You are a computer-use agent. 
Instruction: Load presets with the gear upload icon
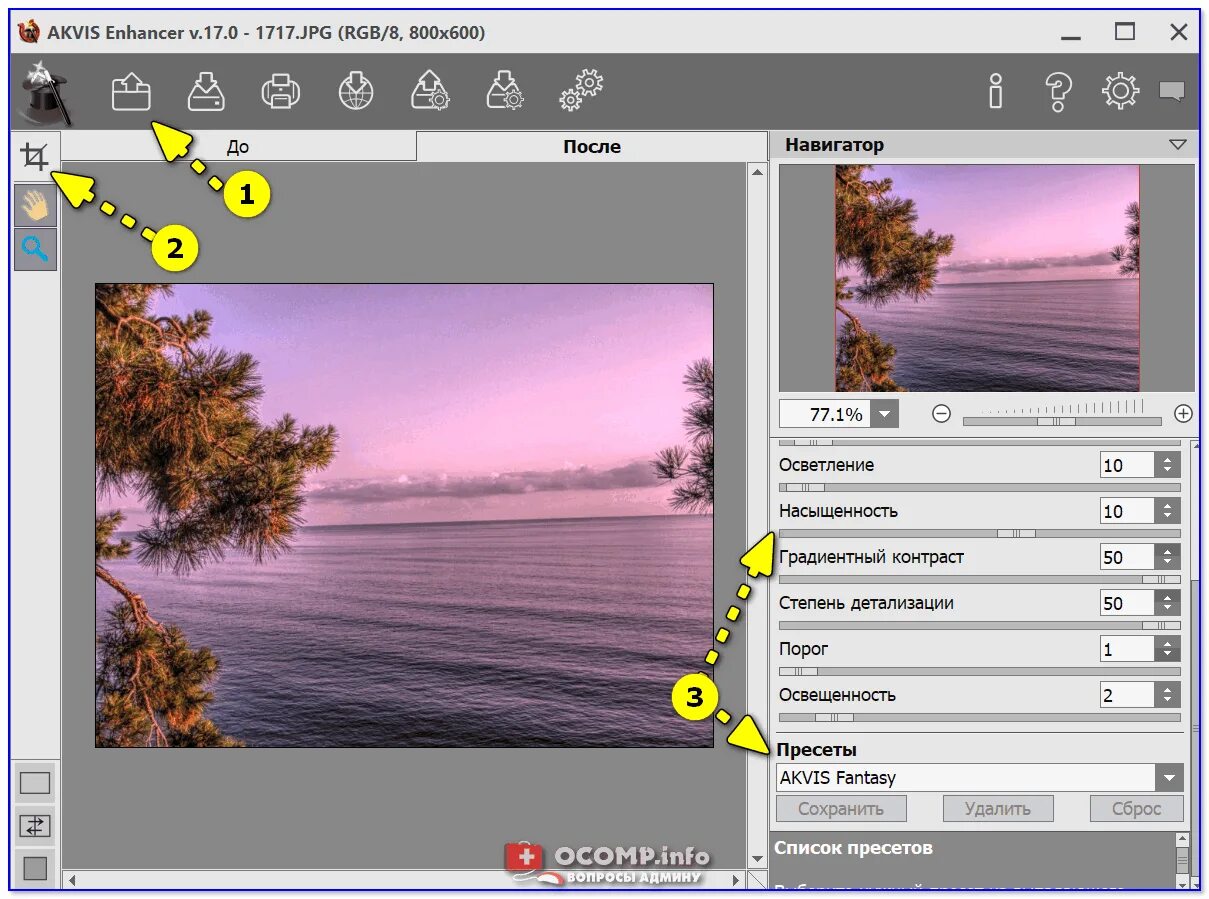point(430,91)
